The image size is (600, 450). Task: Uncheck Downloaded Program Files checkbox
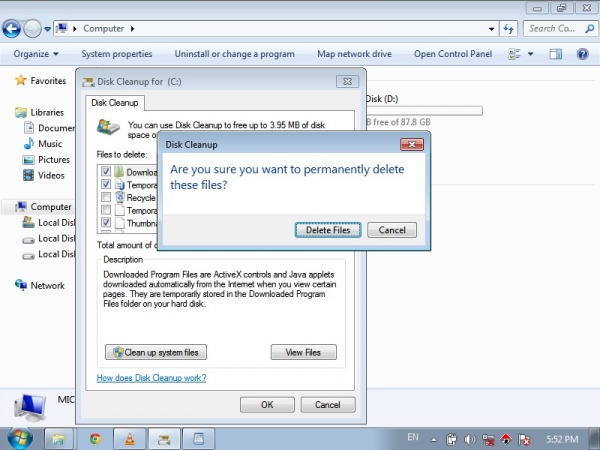106,171
